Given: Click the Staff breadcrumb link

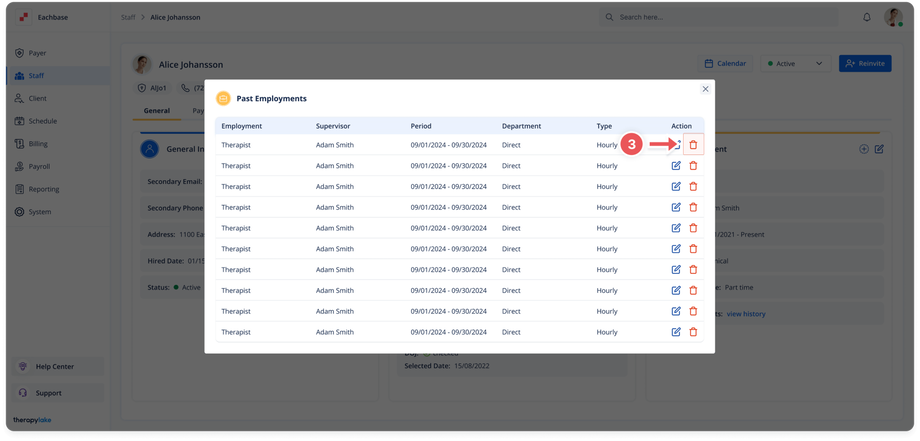Looking at the screenshot, I should point(127,17).
